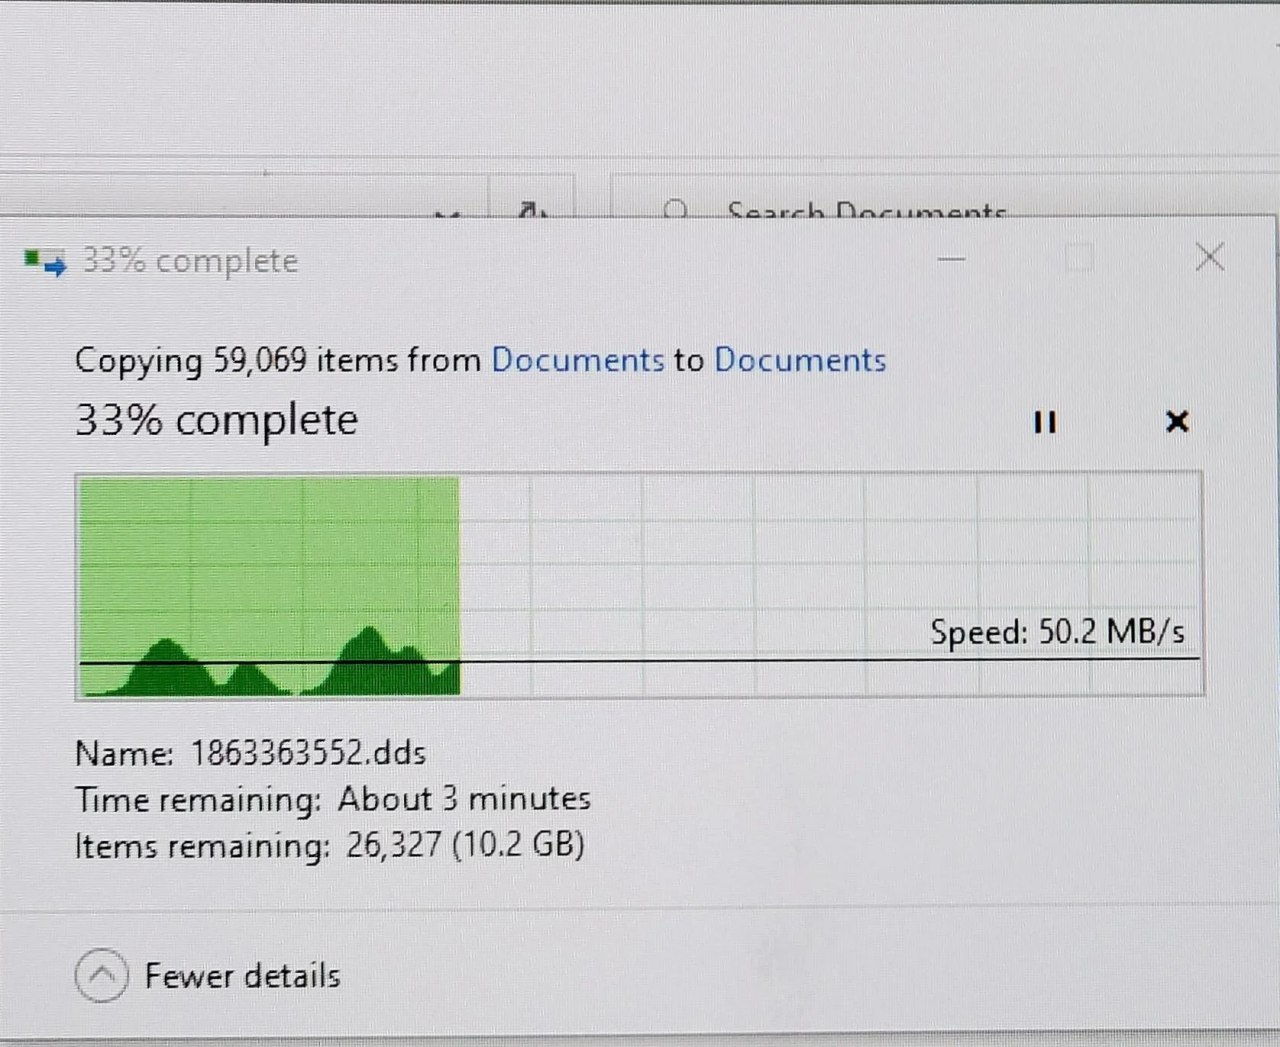Select the file name 1863363552.dds text
This screenshot has height=1047, width=1280.
click(x=308, y=753)
